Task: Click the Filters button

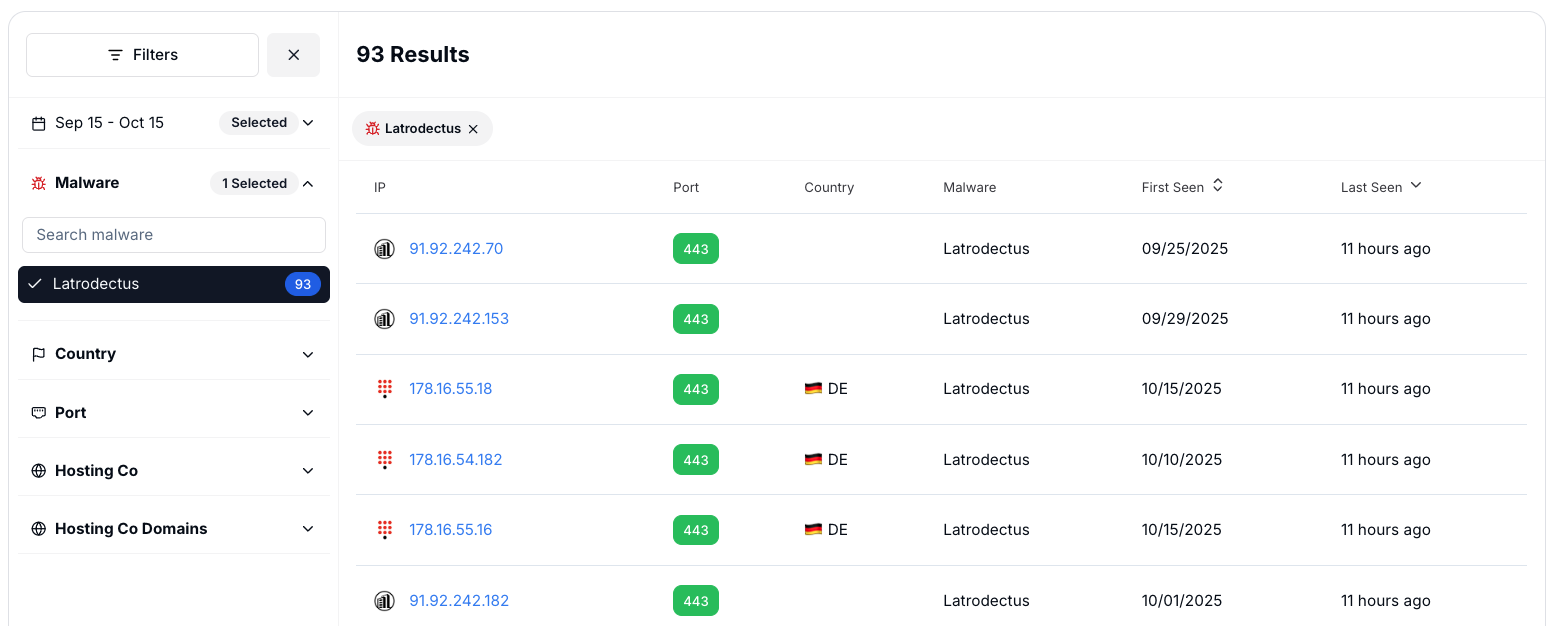Action: point(142,55)
